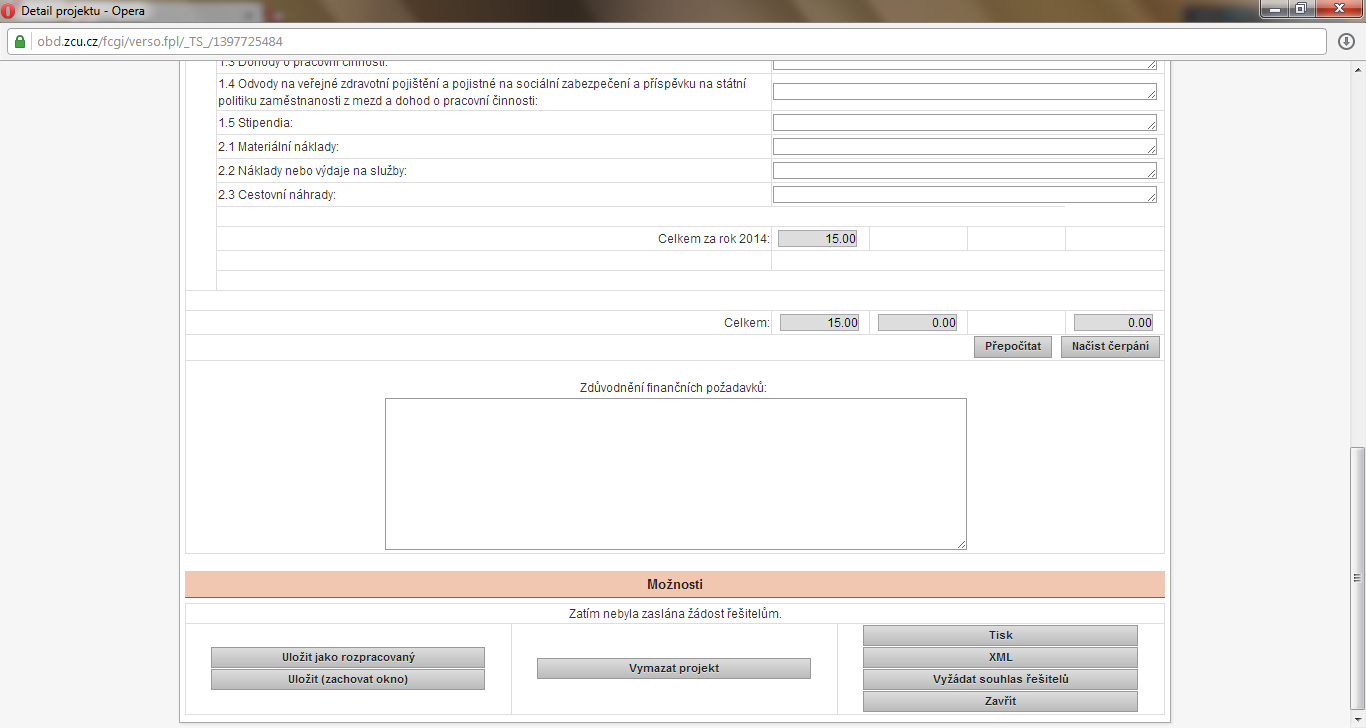Image resolution: width=1366 pixels, height=728 pixels.
Task: Click the Načíst čerpání button
Action: click(1110, 346)
